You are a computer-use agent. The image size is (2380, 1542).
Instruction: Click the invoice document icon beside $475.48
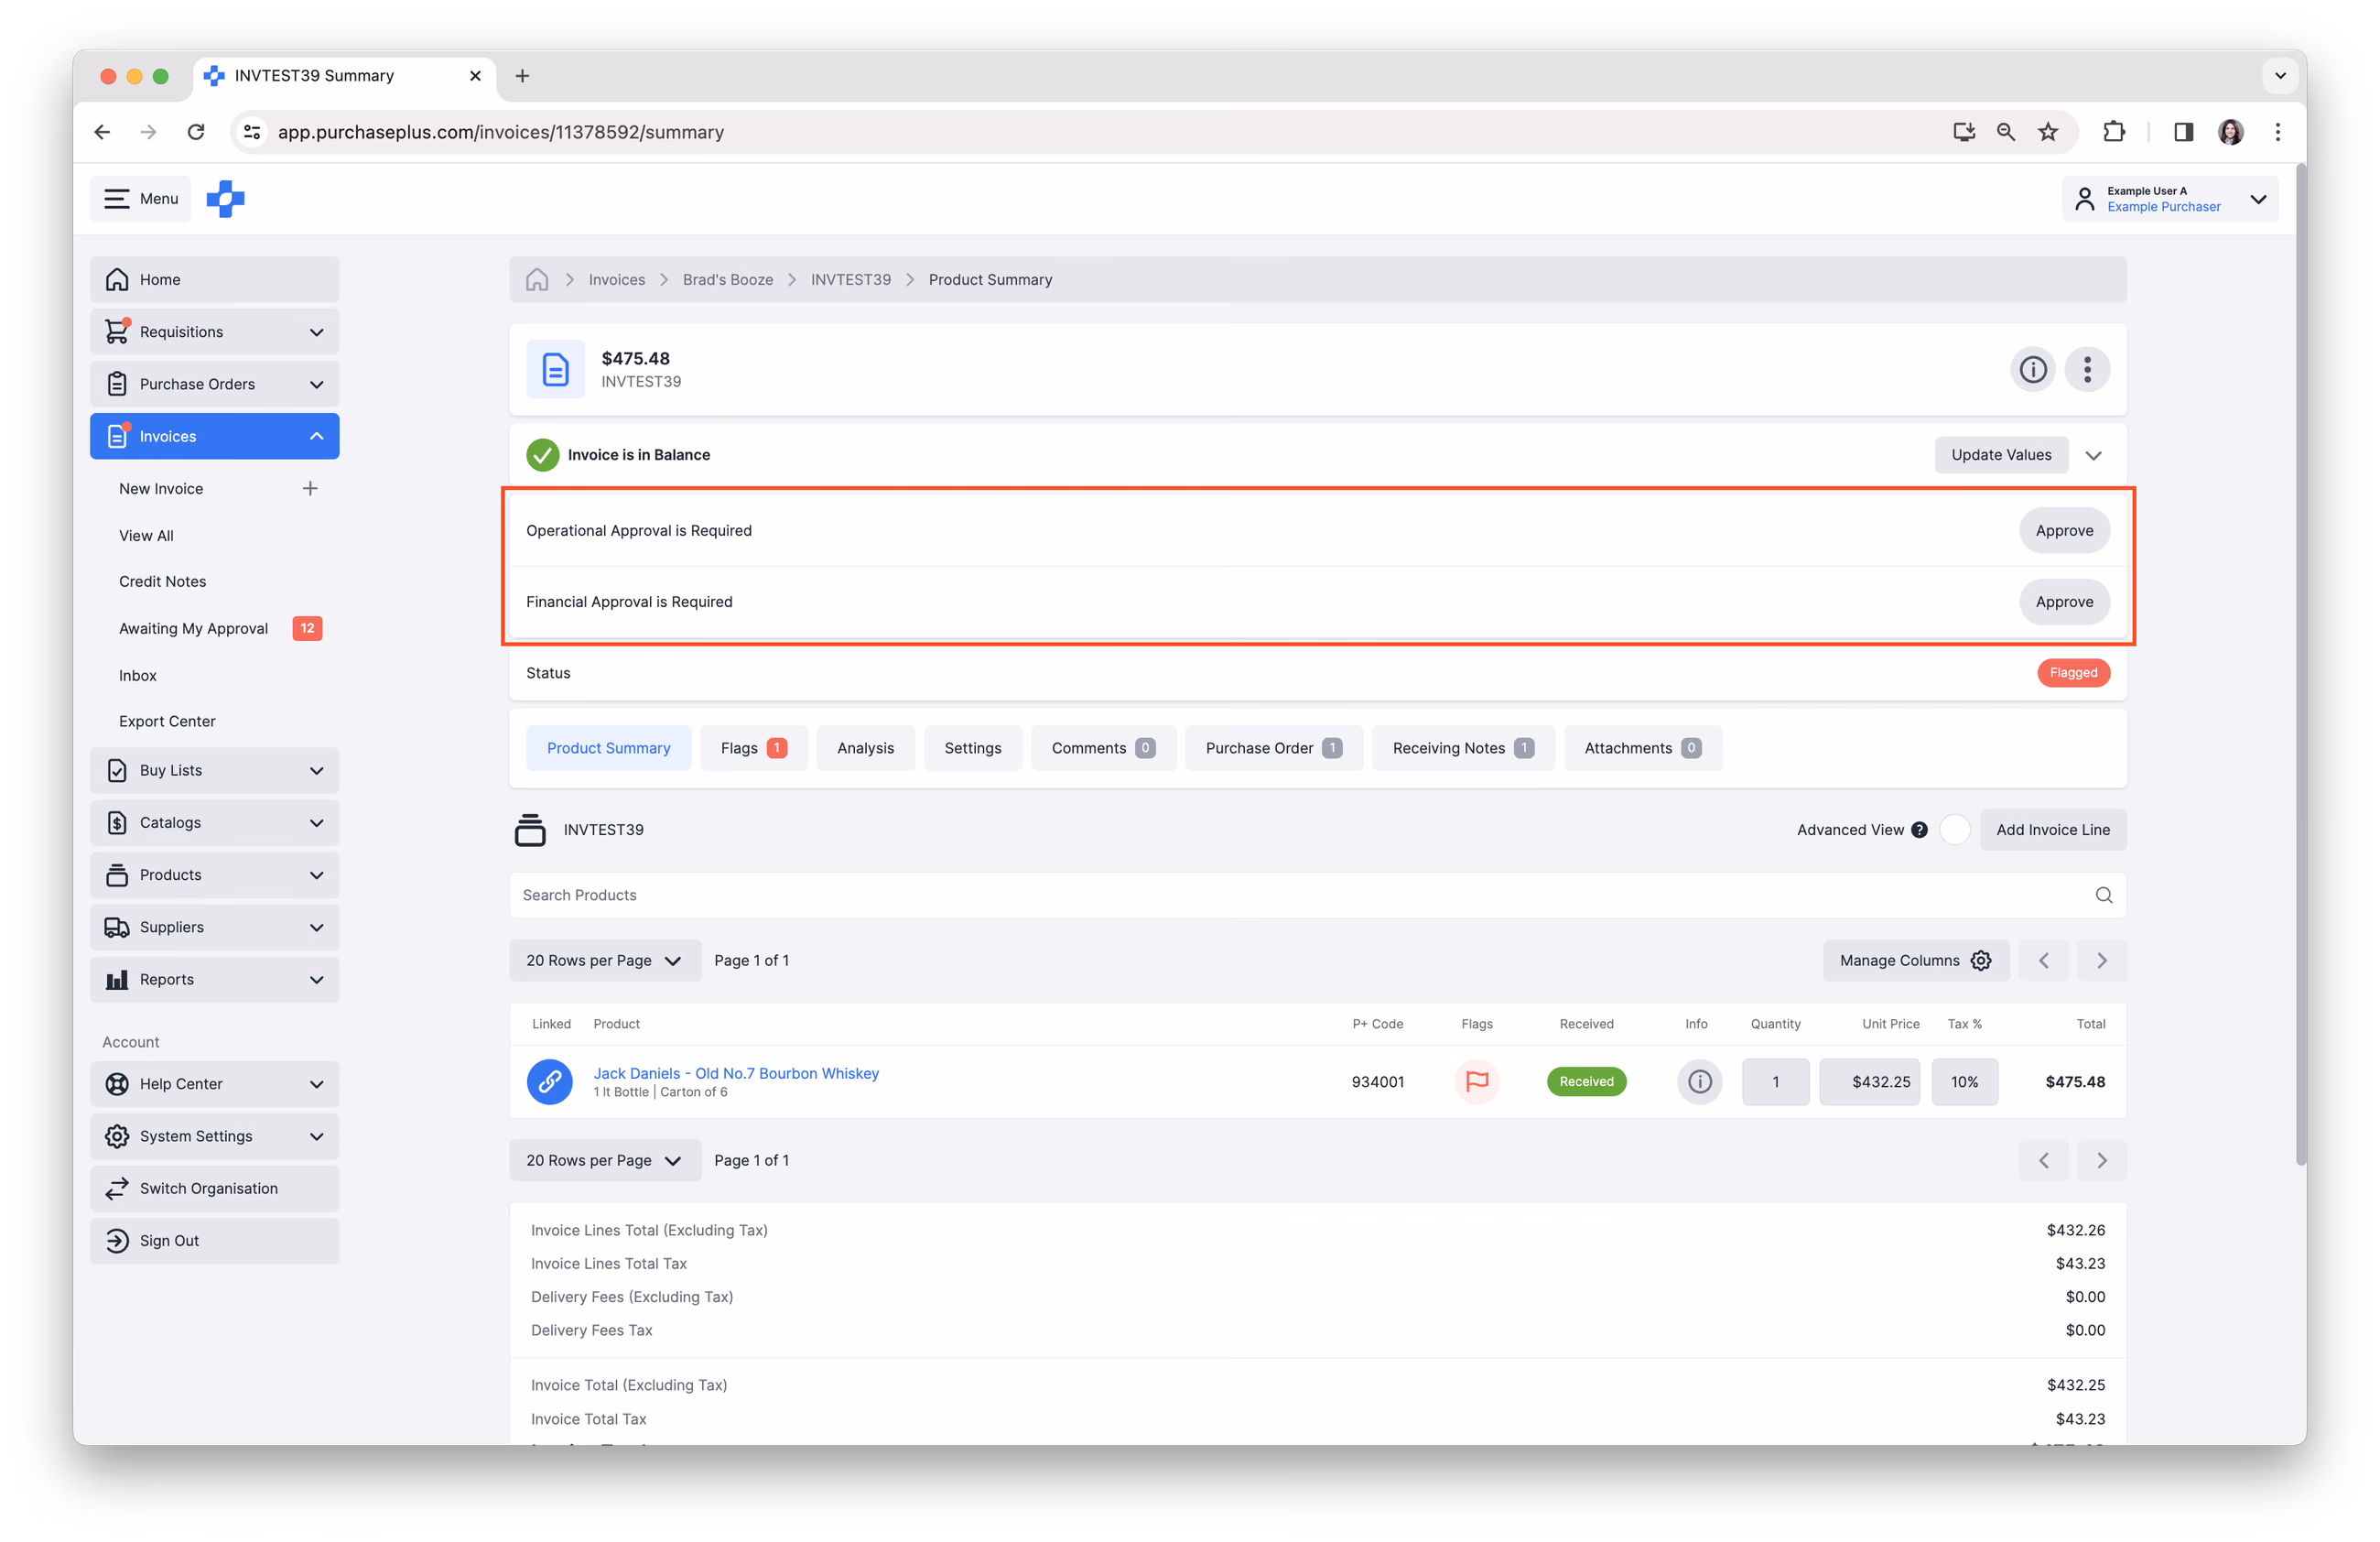(556, 370)
